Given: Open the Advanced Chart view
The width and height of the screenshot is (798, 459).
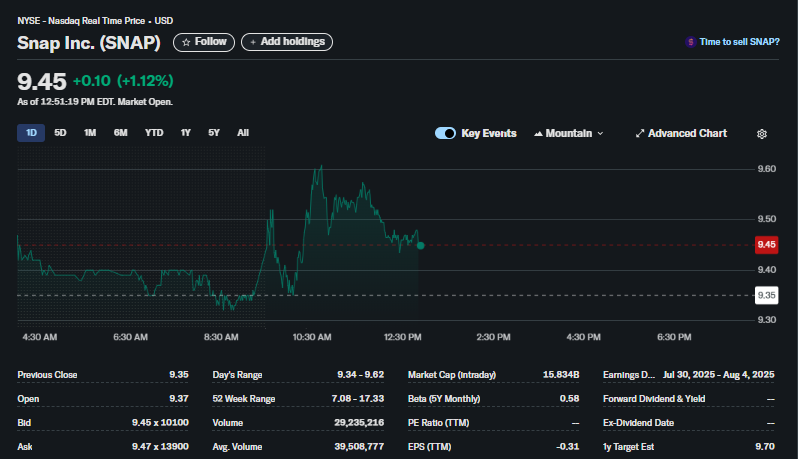Looking at the screenshot, I should click(681, 133).
